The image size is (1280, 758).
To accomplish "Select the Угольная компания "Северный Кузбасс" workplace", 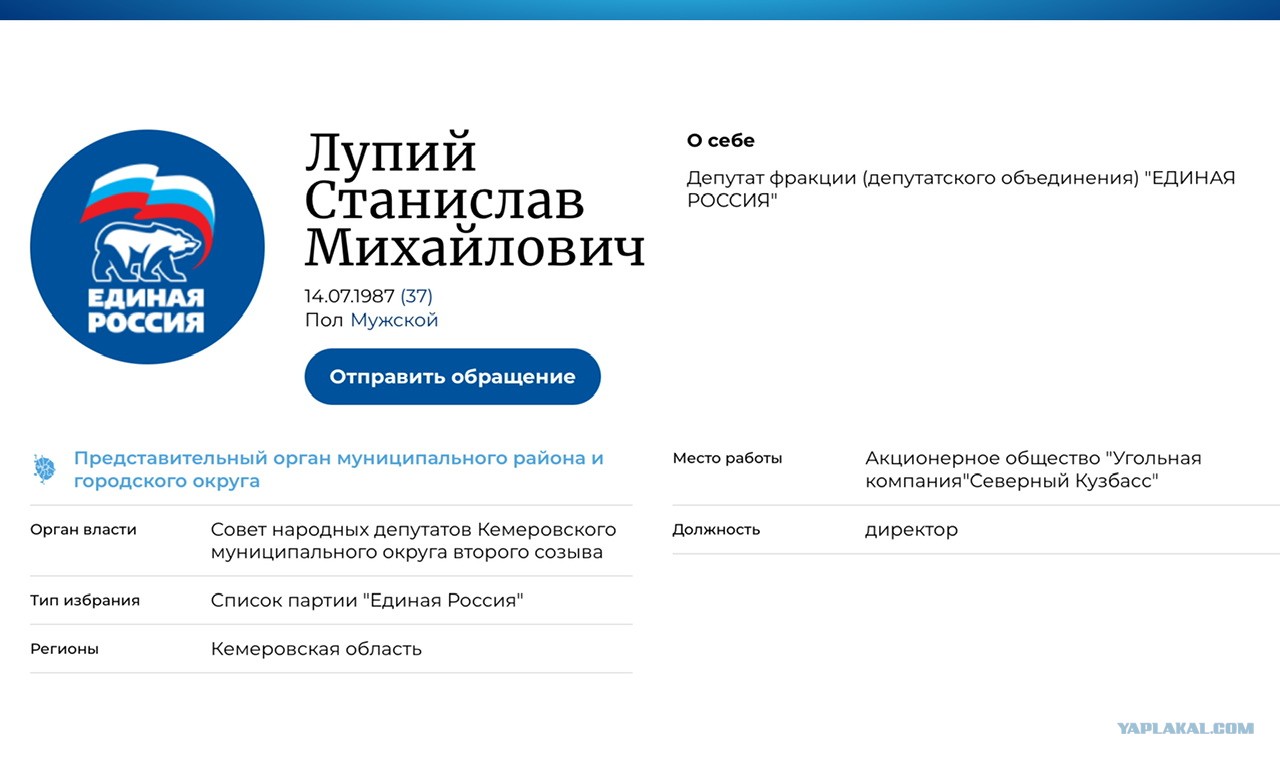I will pyautogui.click(x=1033, y=470).
